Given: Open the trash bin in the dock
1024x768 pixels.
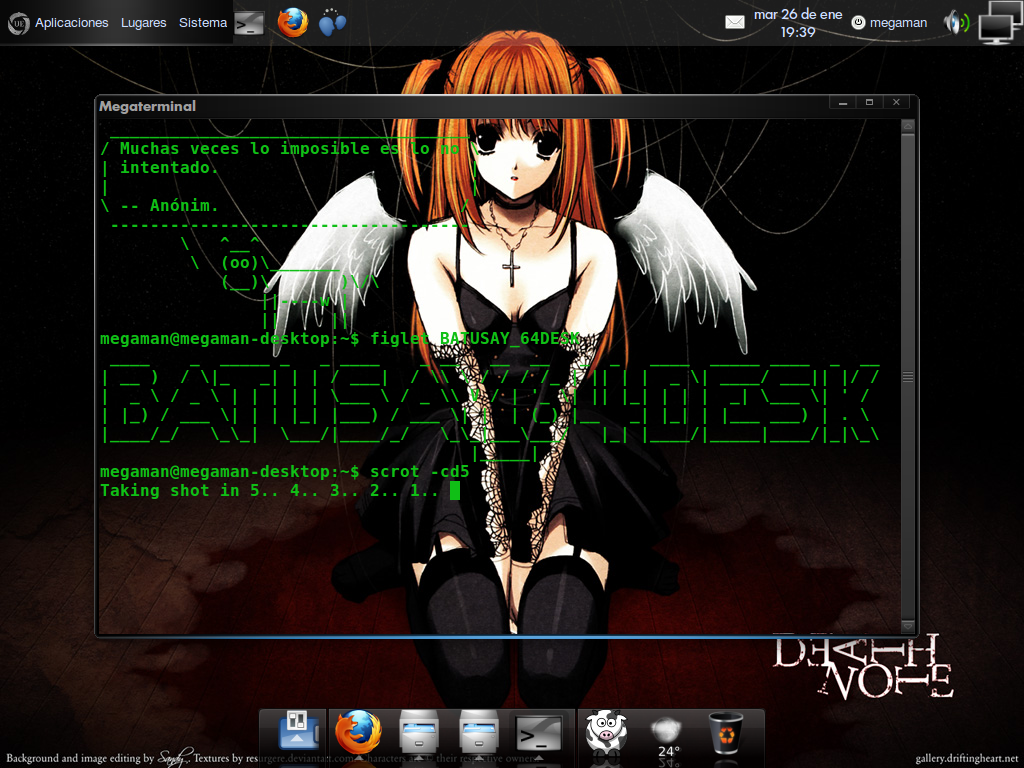Looking at the screenshot, I should coord(726,733).
